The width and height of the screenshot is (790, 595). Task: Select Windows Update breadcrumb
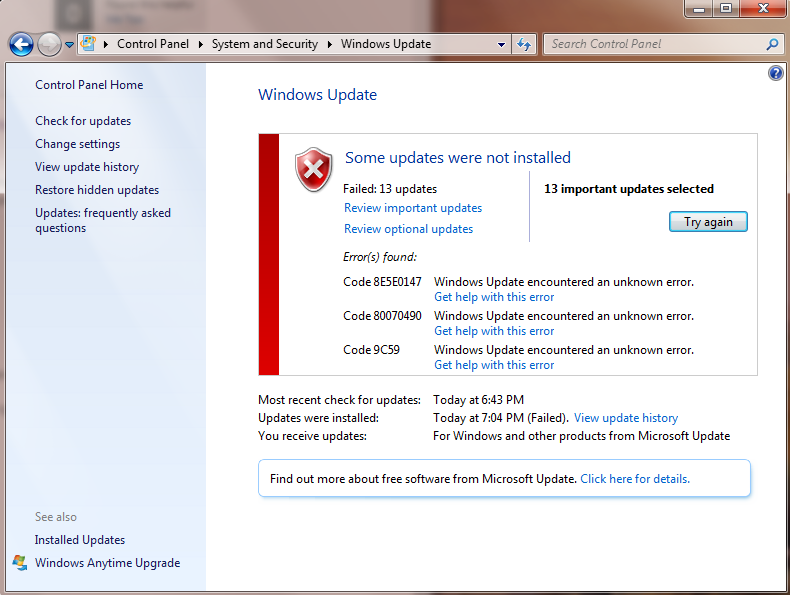386,44
